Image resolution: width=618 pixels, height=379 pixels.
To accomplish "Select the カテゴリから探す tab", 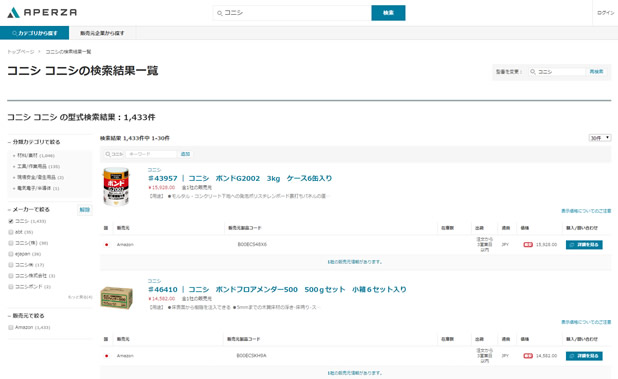I will [x=34, y=33].
